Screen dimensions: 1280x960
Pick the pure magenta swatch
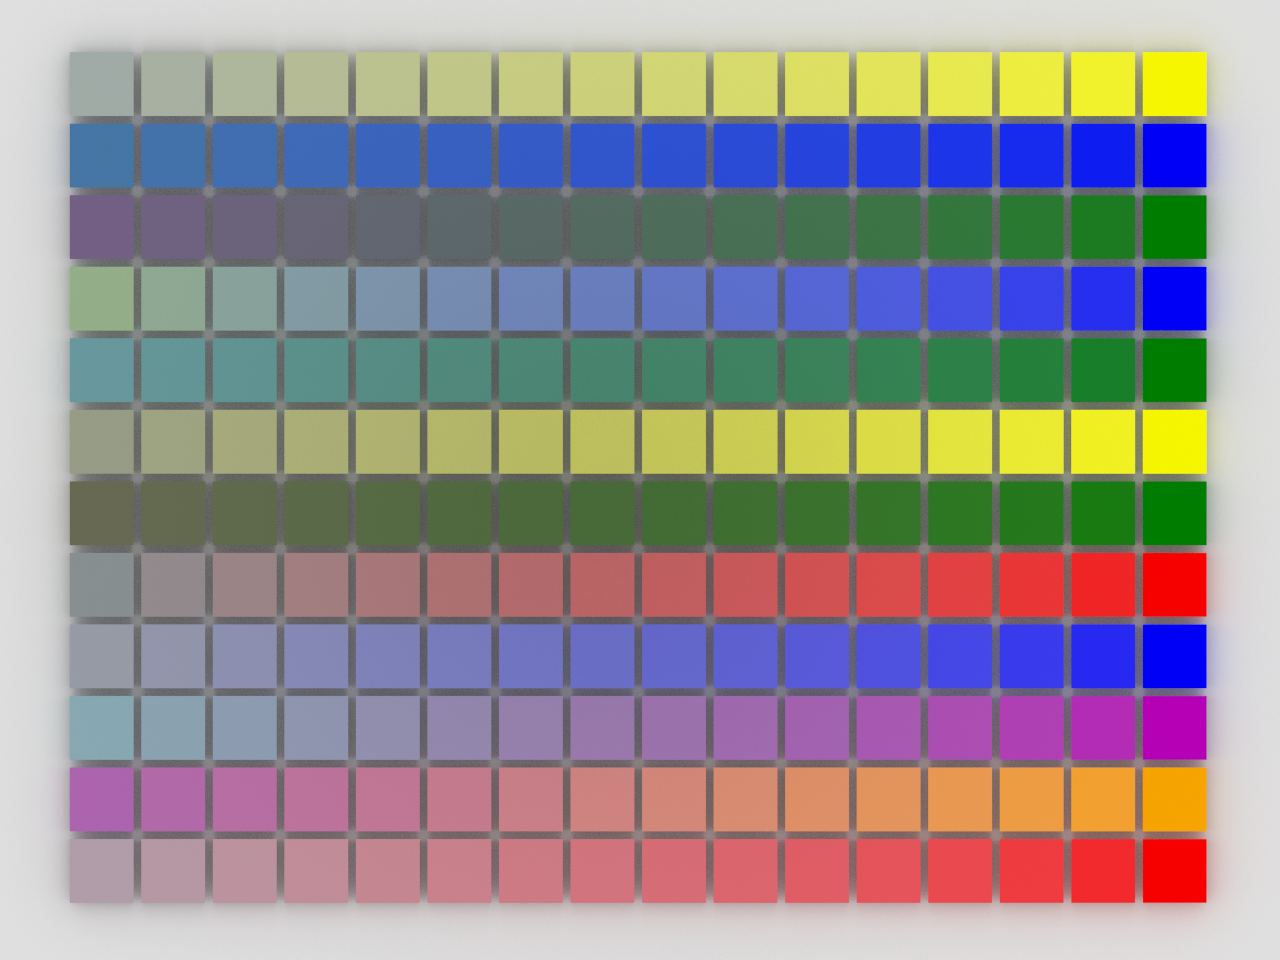[1174, 727]
